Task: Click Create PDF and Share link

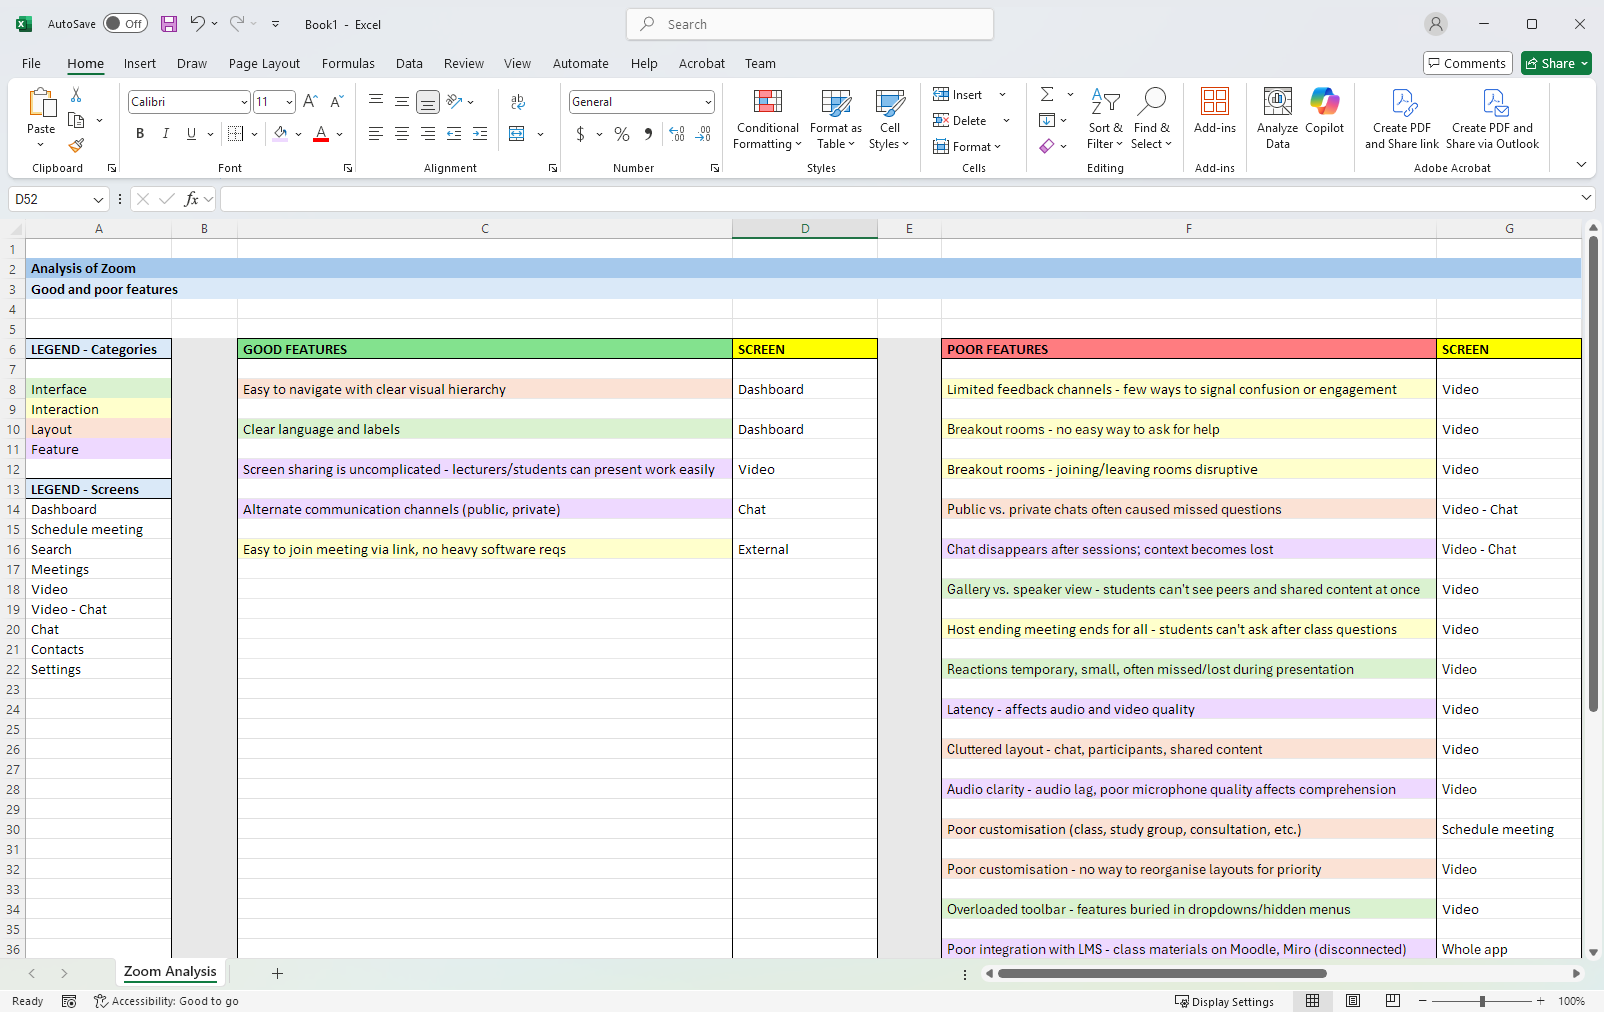Action: coord(1402,119)
